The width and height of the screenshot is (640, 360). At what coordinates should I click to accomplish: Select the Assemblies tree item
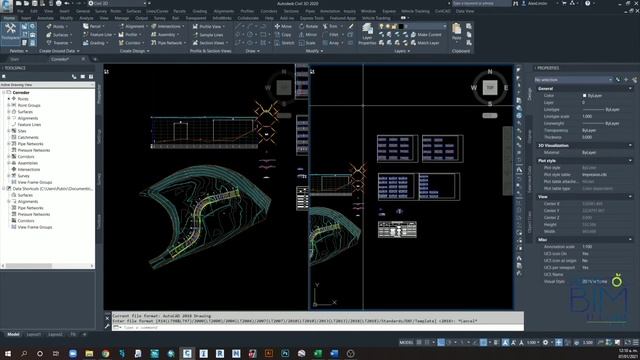click(x=28, y=163)
